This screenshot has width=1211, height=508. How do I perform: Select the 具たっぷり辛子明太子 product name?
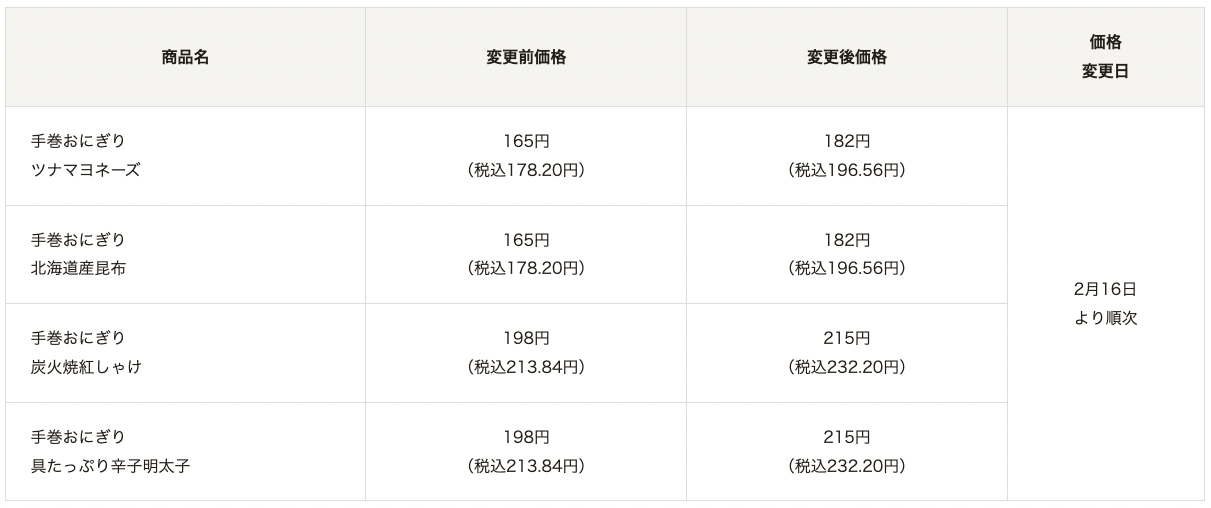coord(110,466)
